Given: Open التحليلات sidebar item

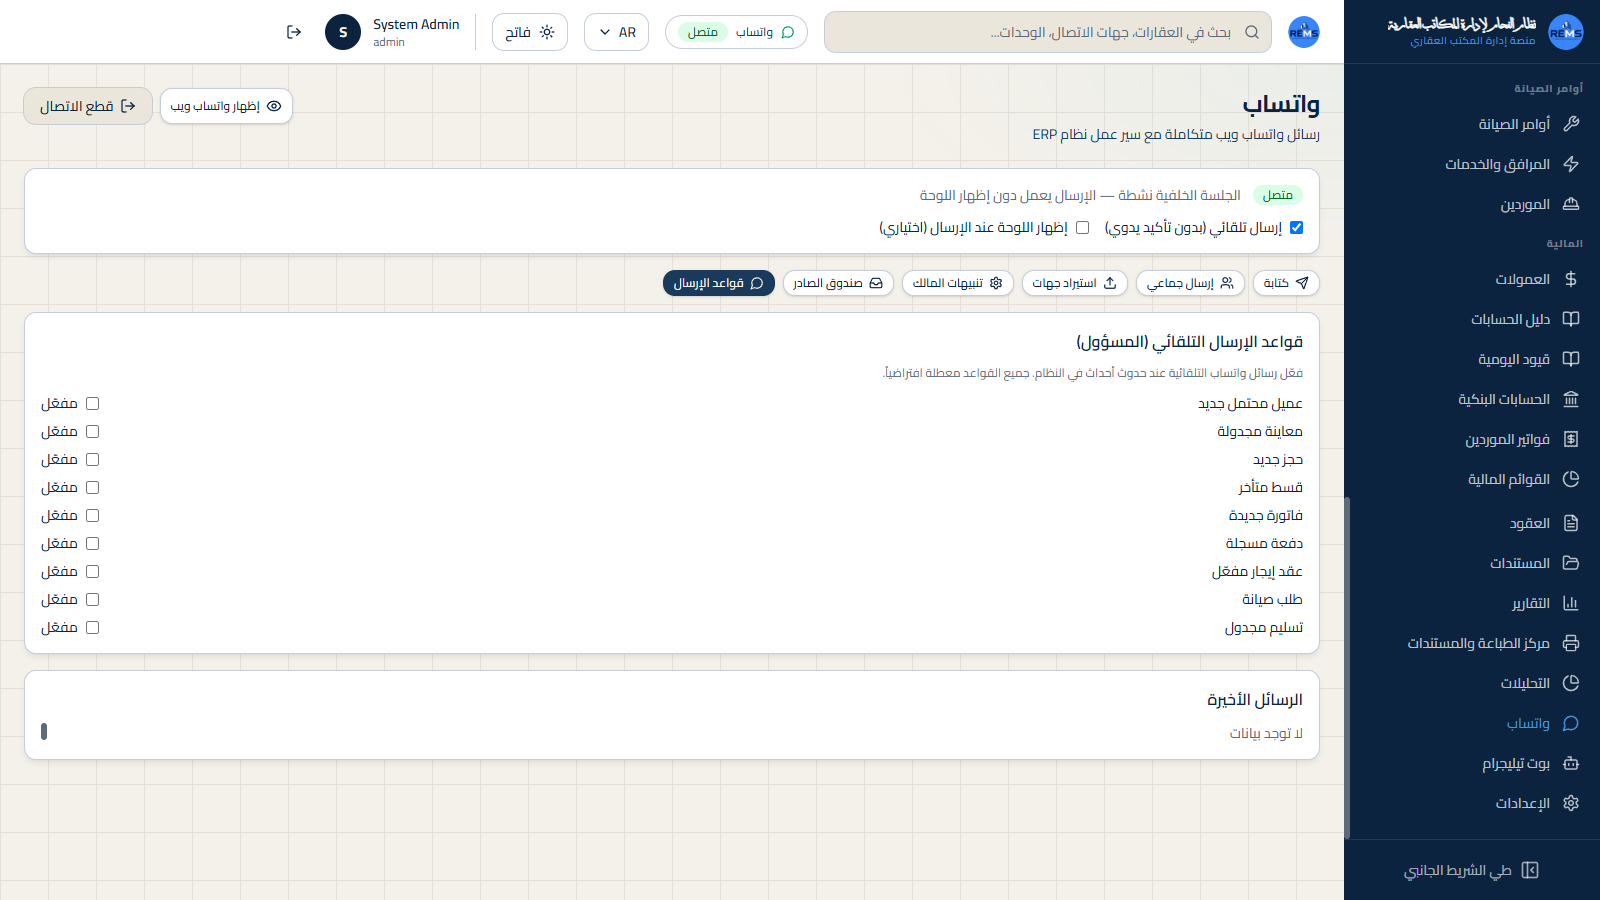Looking at the screenshot, I should click(1472, 683).
